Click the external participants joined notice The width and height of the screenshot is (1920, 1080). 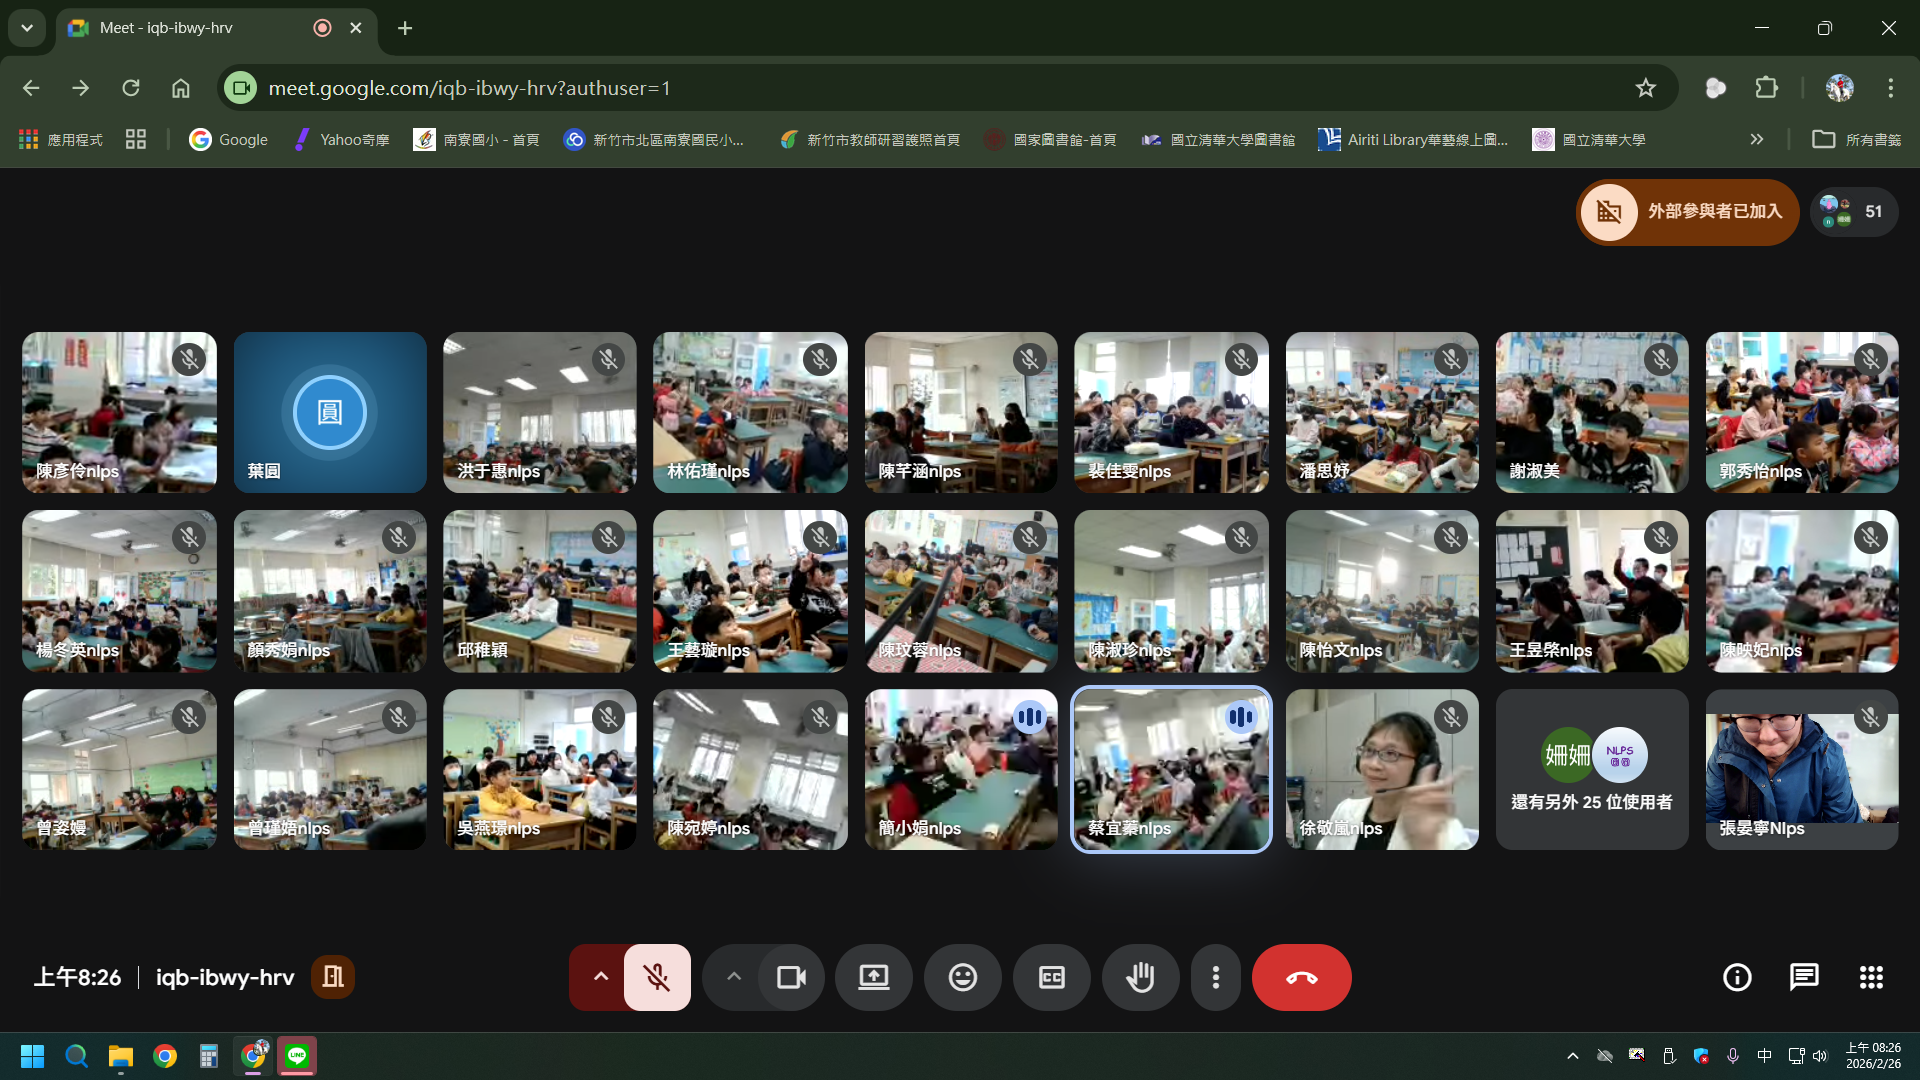coord(1687,212)
